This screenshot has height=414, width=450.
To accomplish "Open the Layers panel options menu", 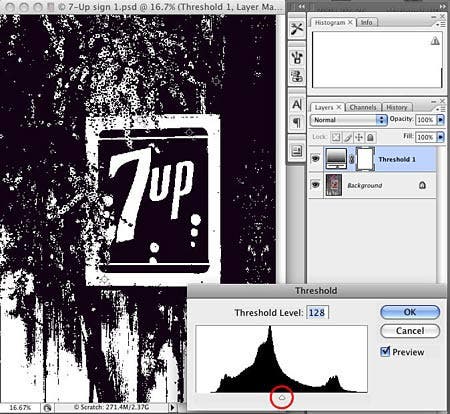I will (x=440, y=109).
